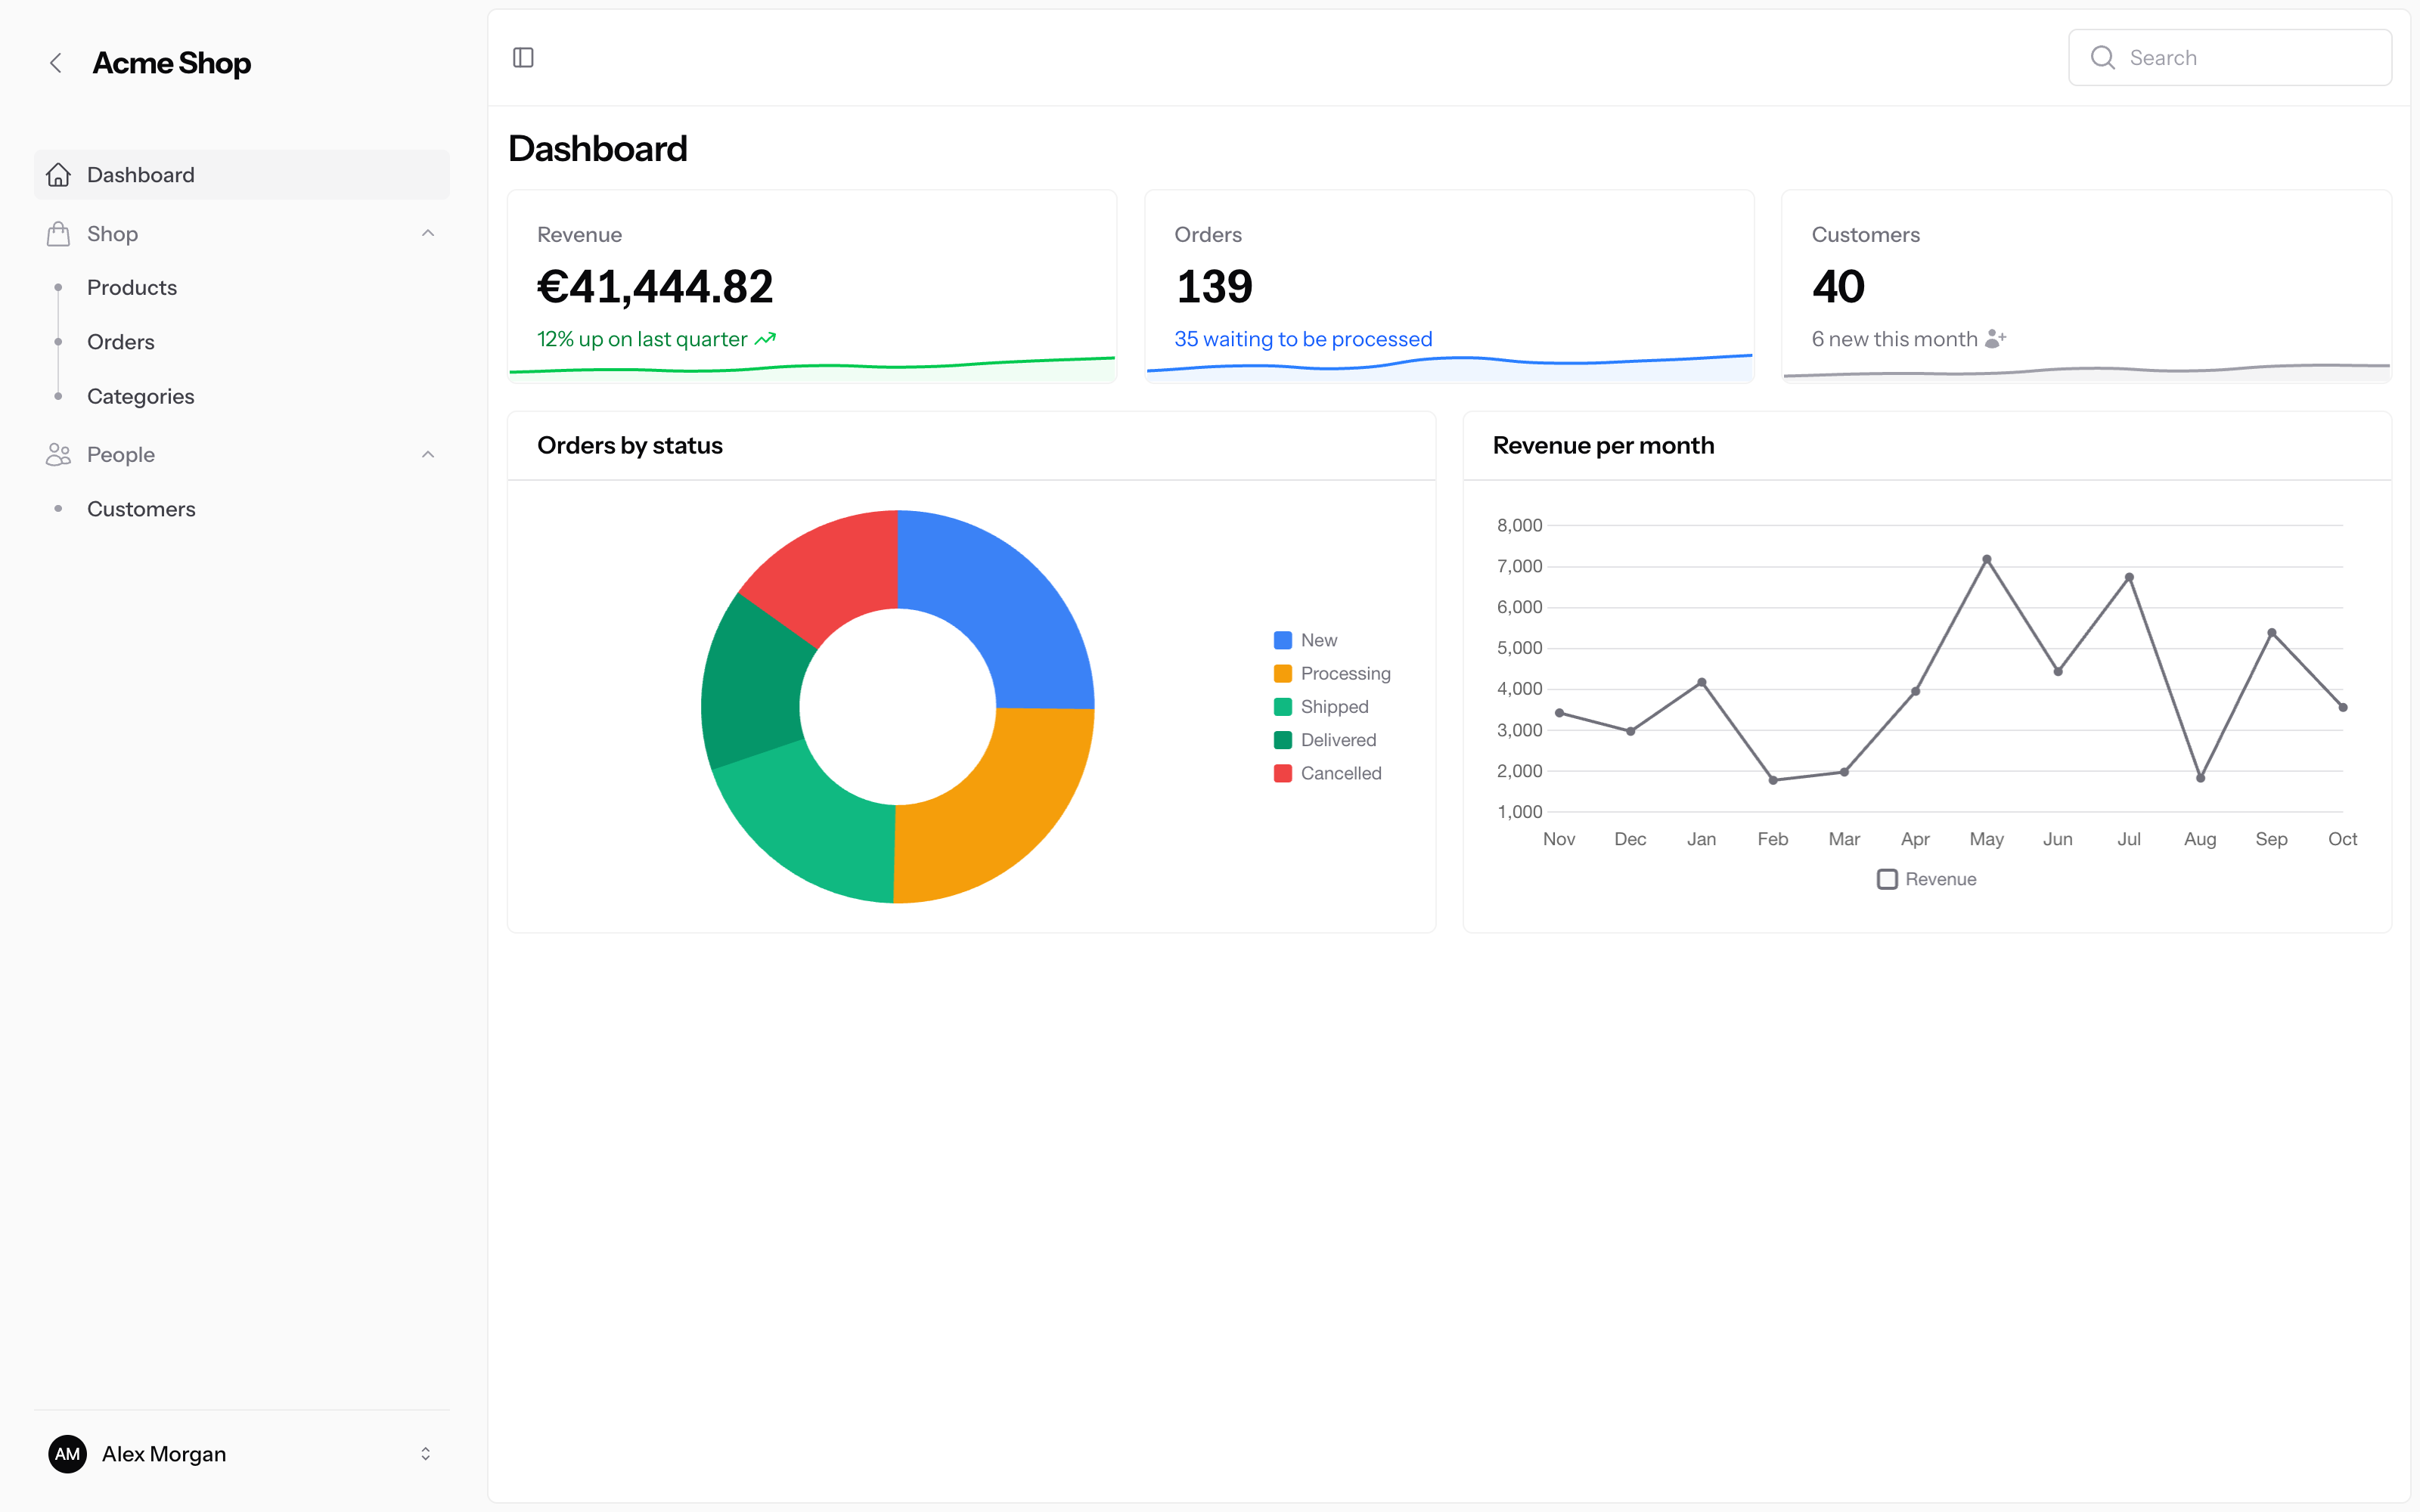
Task: Click the 35 waiting to be processed link
Action: click(x=1303, y=339)
